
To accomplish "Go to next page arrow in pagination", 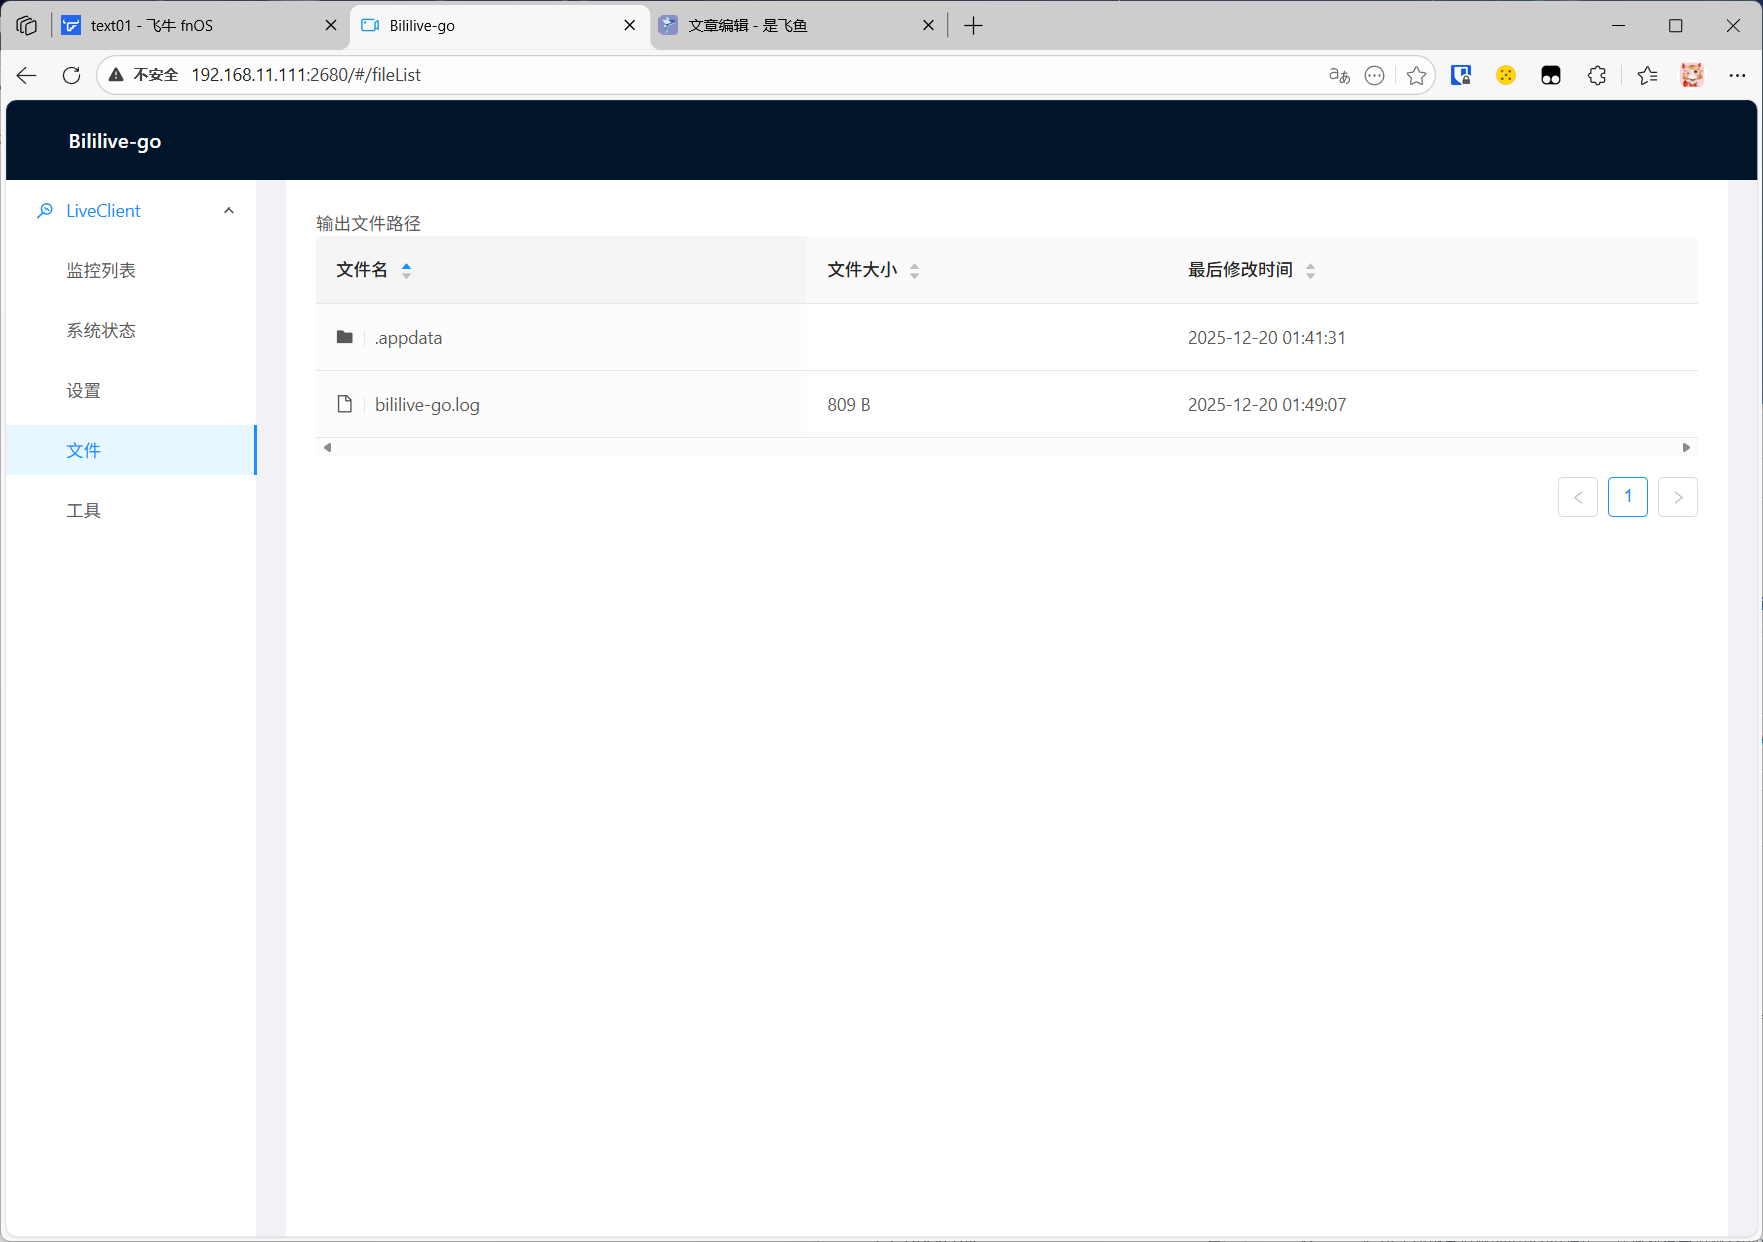I will 1677,497.
